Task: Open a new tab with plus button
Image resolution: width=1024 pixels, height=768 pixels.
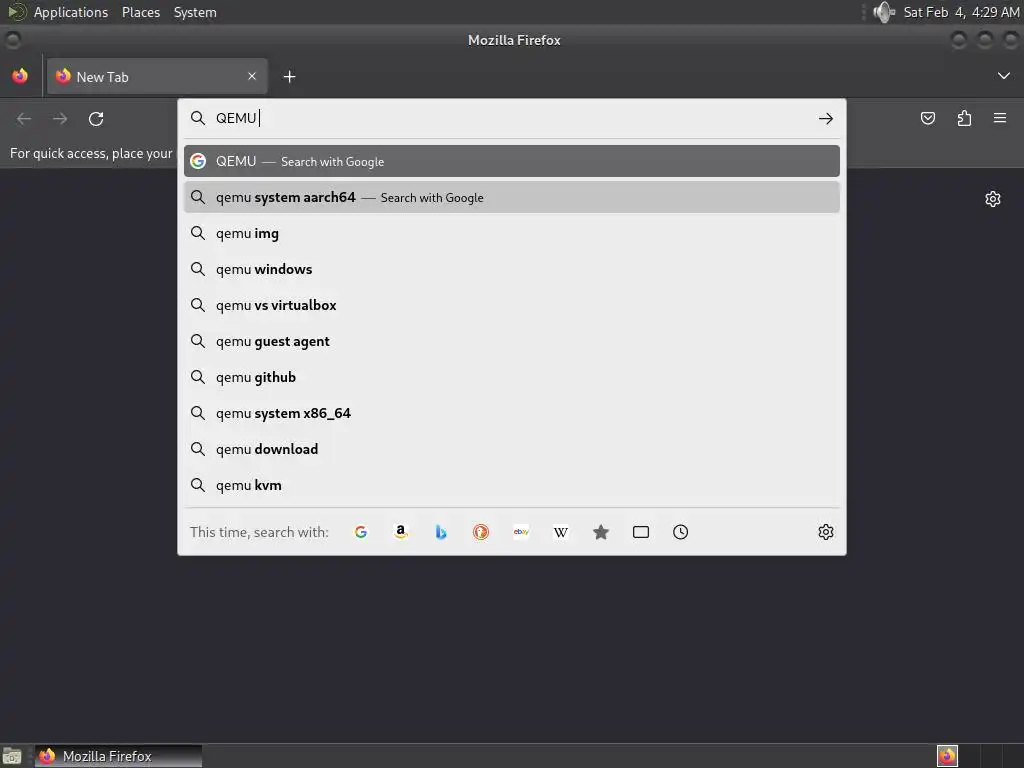Action: 289,77
